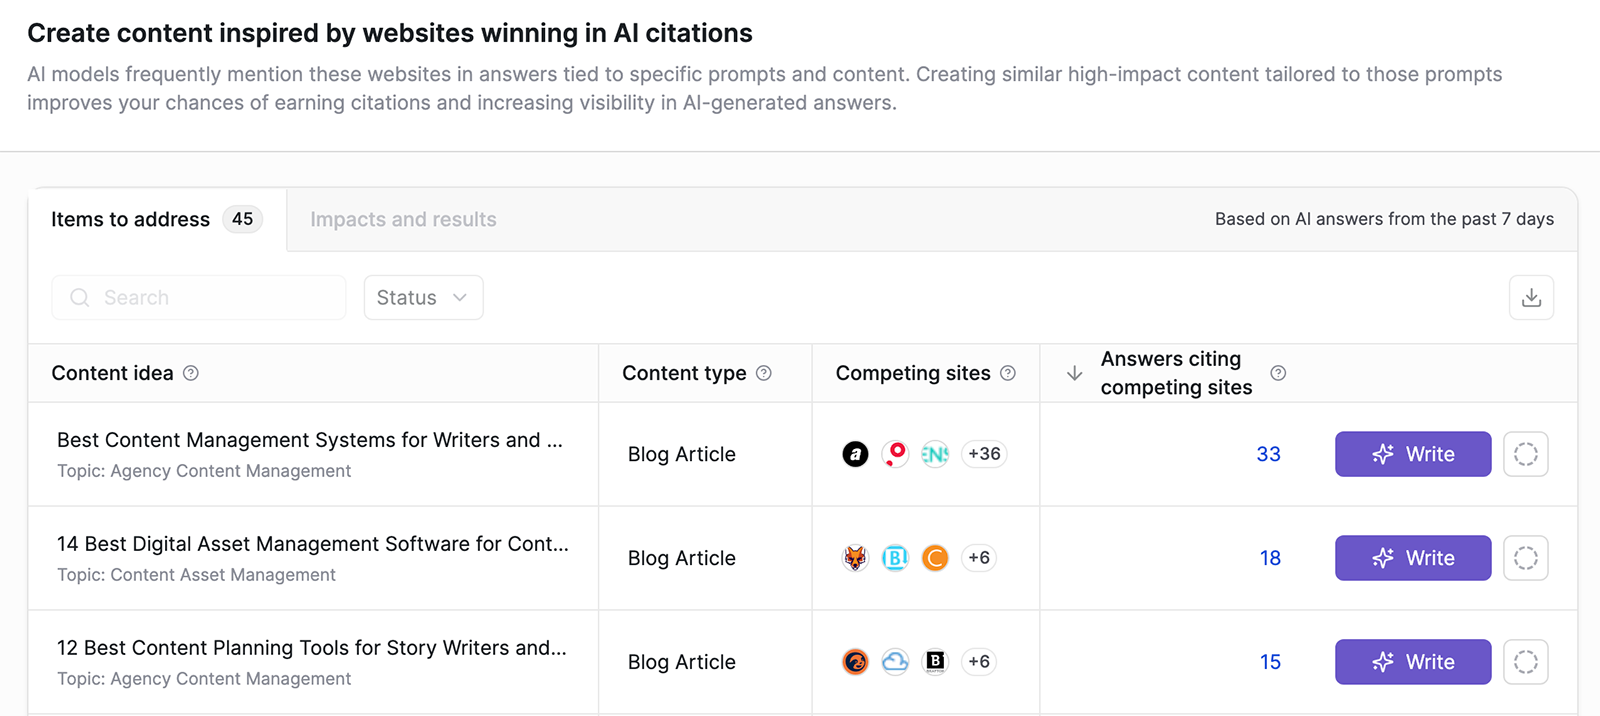Click the export download icon

(1531, 297)
